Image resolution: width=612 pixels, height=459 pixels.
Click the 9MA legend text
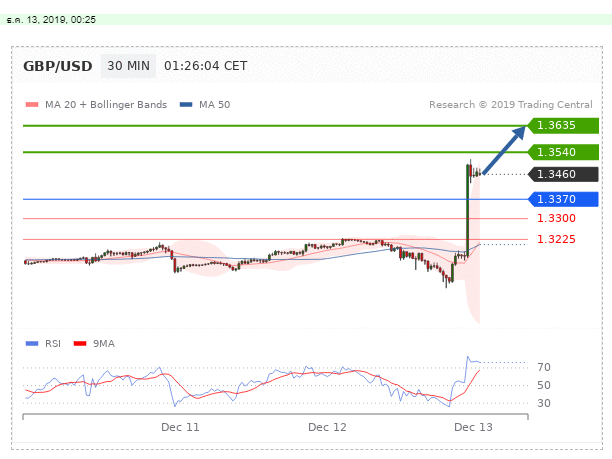tap(104, 343)
